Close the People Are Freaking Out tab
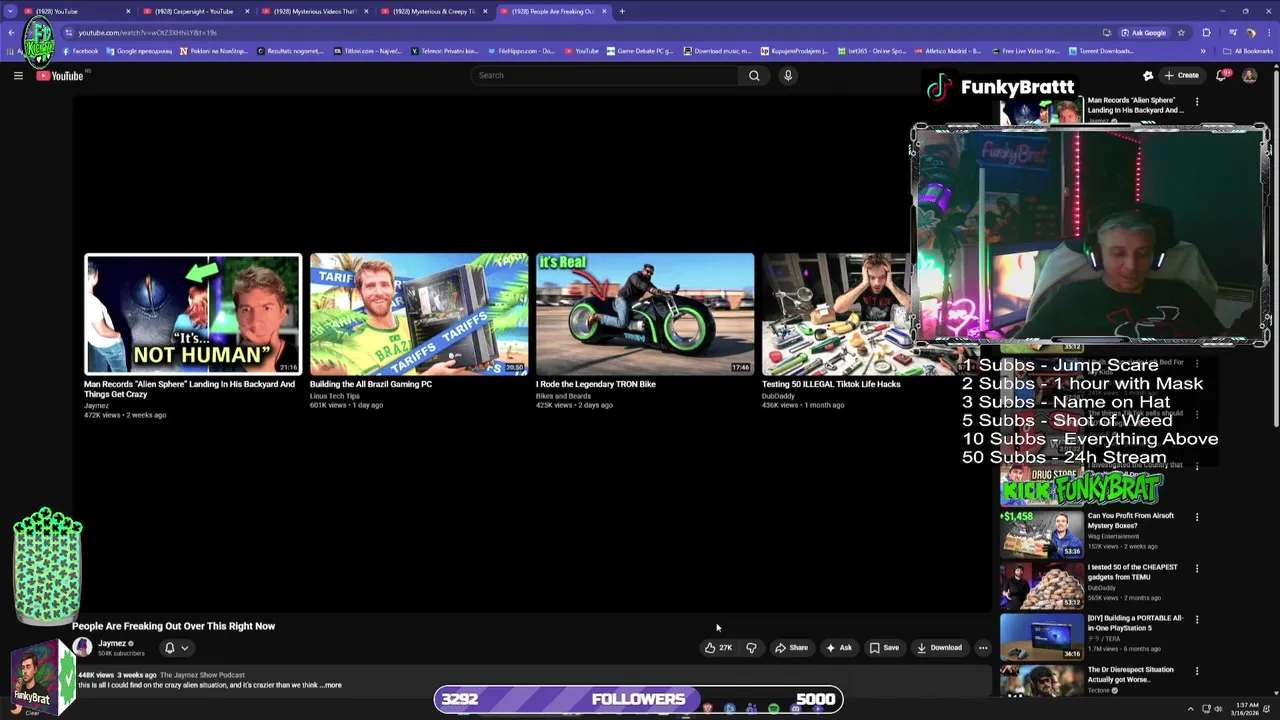This screenshot has height=720, width=1280. coord(604,11)
